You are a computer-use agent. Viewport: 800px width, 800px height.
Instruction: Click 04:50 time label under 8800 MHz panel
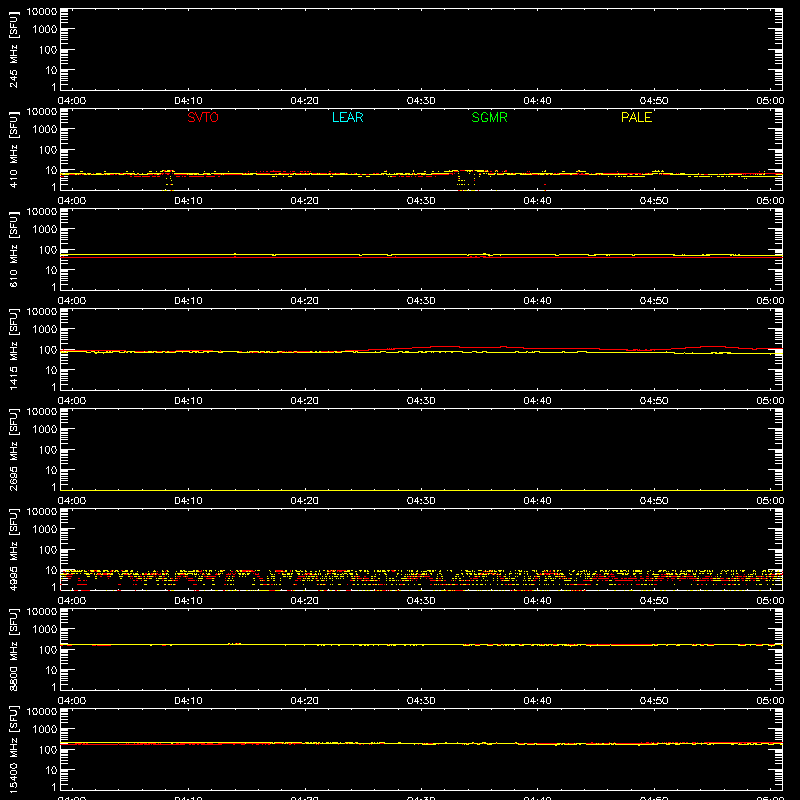654,701
